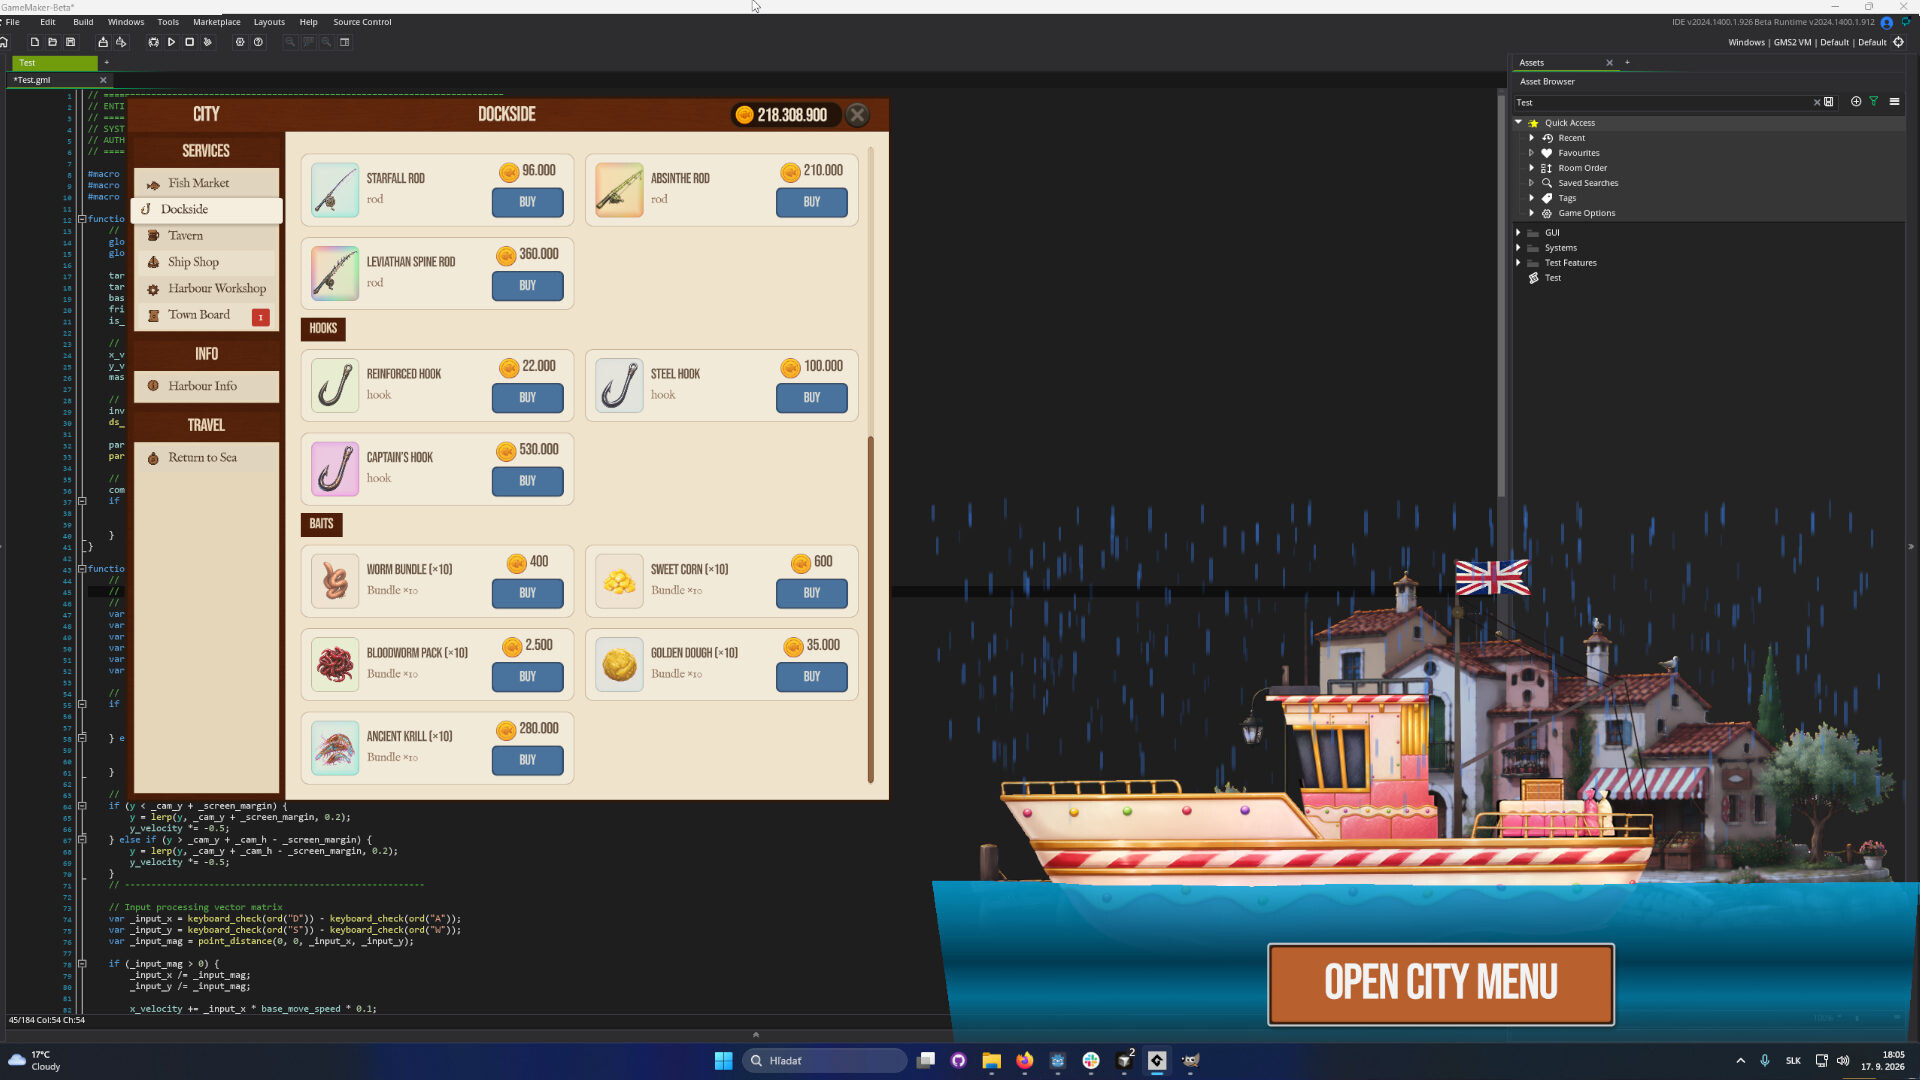The image size is (1920, 1080).
Task: Click the Clean (broom) toolbar icon
Action: [208, 42]
